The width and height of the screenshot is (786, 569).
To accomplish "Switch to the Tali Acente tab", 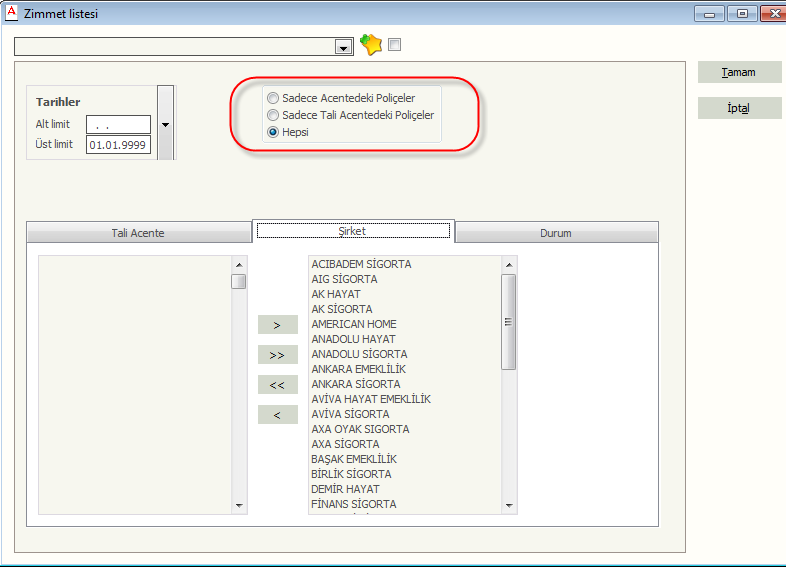I will (138, 233).
